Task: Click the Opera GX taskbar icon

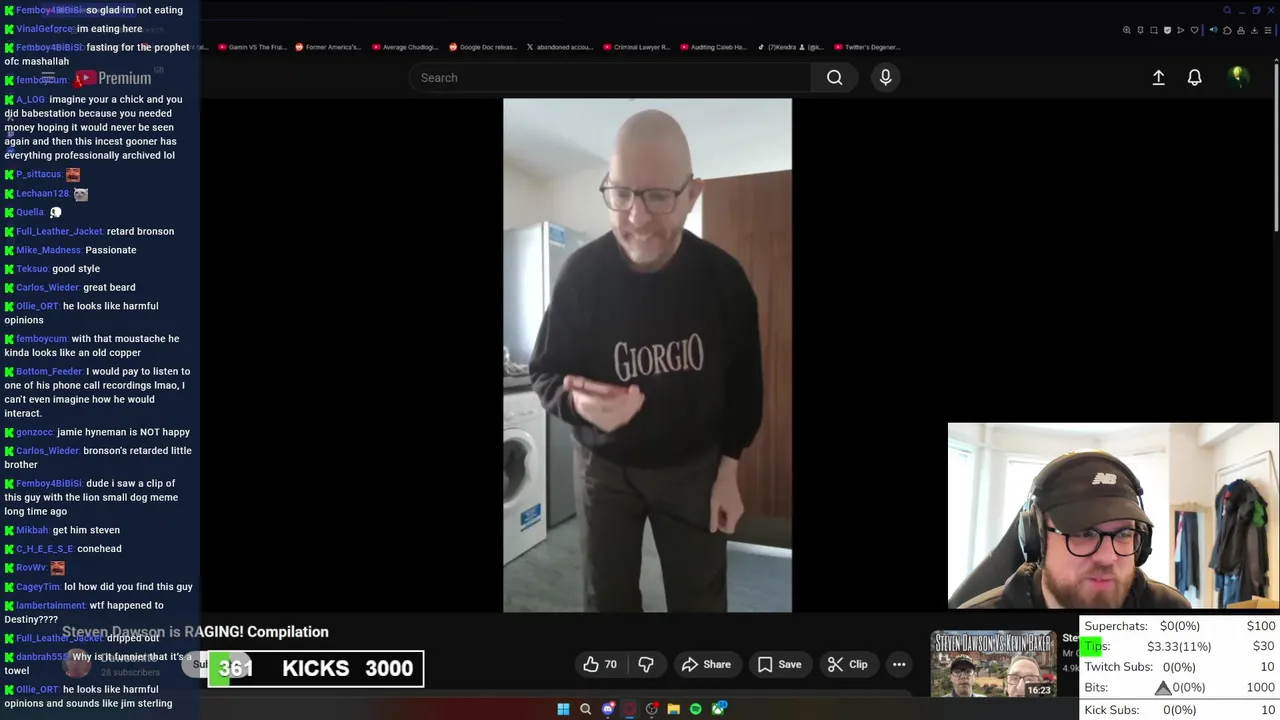Action: (630, 709)
